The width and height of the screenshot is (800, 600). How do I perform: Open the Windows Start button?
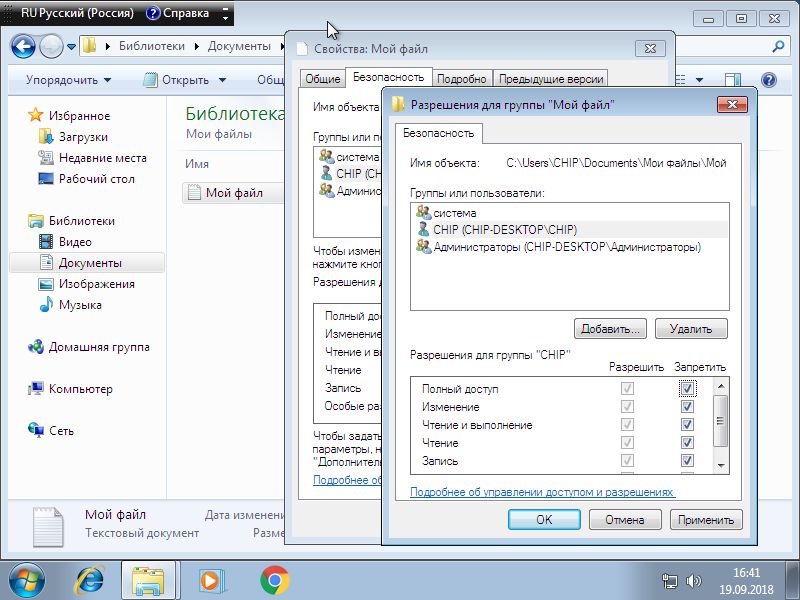point(26,581)
